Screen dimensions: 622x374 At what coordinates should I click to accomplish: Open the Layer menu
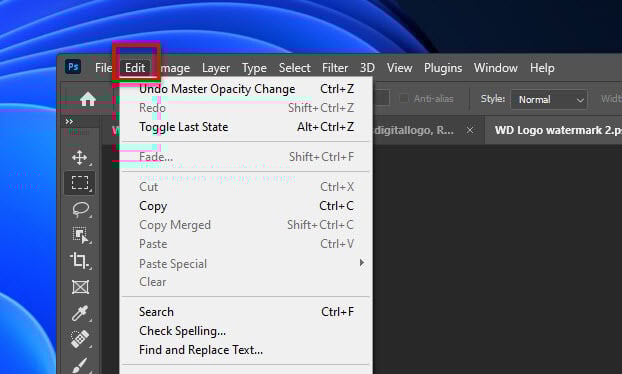(216, 68)
